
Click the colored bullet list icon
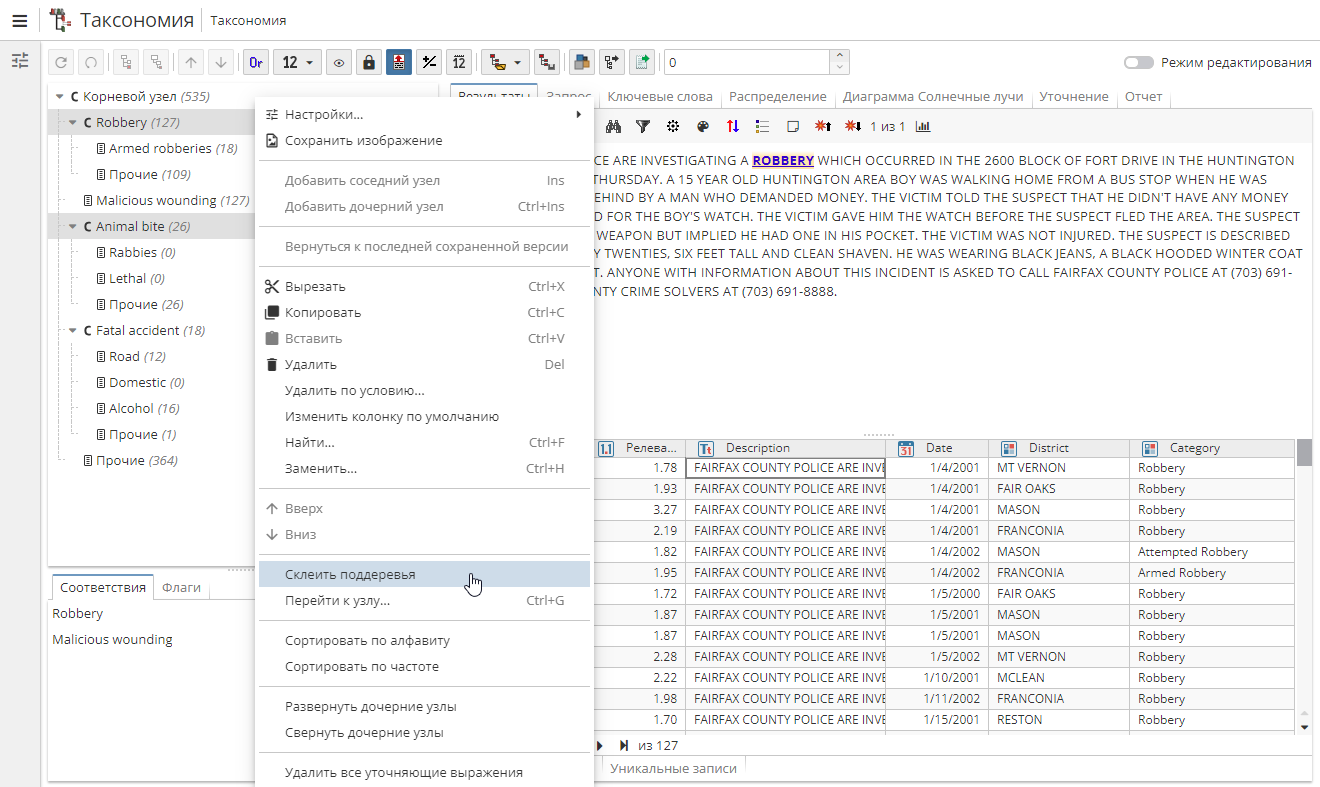coord(762,127)
